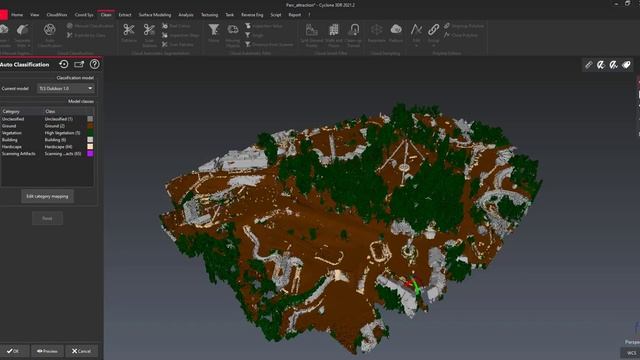Open the Reverse Eng ribbon tab
640x360 pixels.
click(x=252, y=15)
